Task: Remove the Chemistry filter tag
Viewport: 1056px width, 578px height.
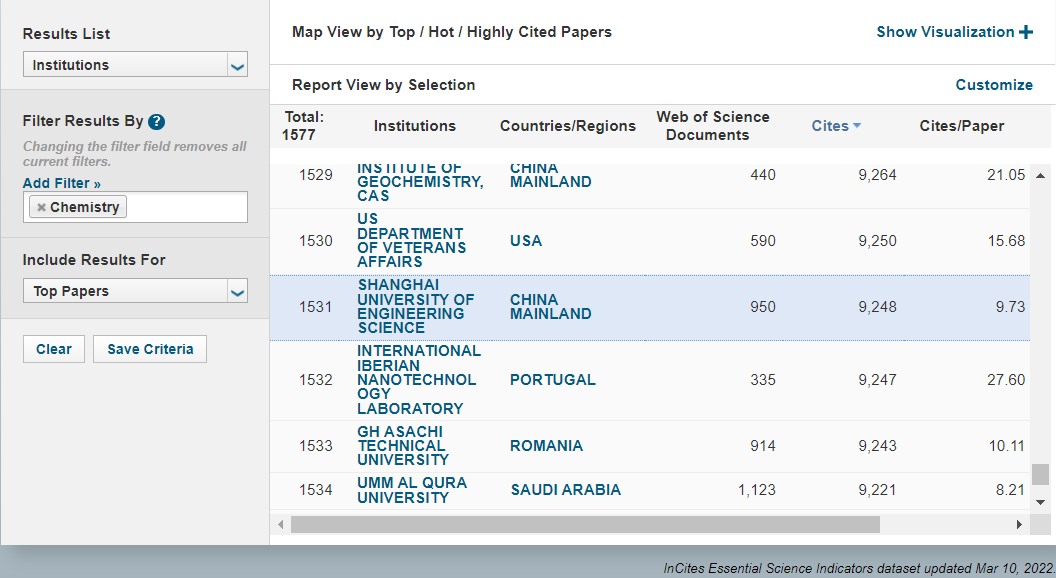Action: [x=41, y=207]
